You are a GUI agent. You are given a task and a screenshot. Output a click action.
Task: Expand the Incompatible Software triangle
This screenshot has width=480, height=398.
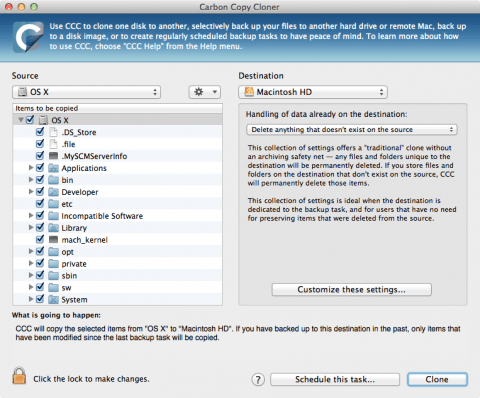[x=31, y=215]
